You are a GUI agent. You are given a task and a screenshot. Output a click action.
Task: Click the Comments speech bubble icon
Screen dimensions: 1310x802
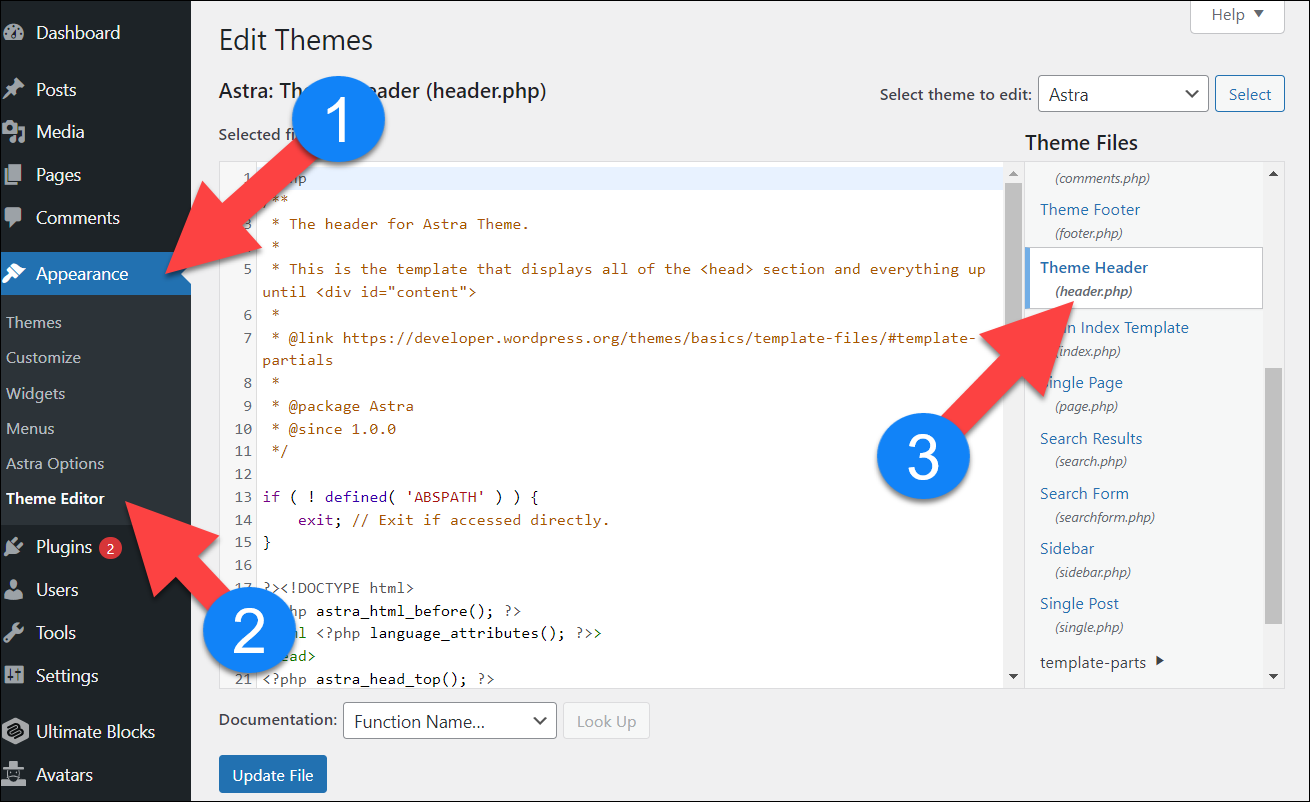click(13, 218)
